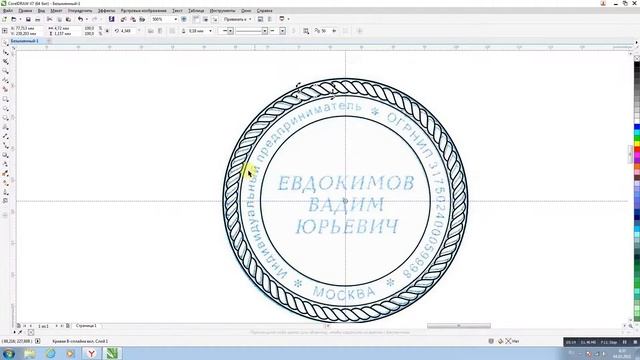Pick the Artistic Media tool
Viewport: 640px width, 360px height.
(x=5, y=90)
